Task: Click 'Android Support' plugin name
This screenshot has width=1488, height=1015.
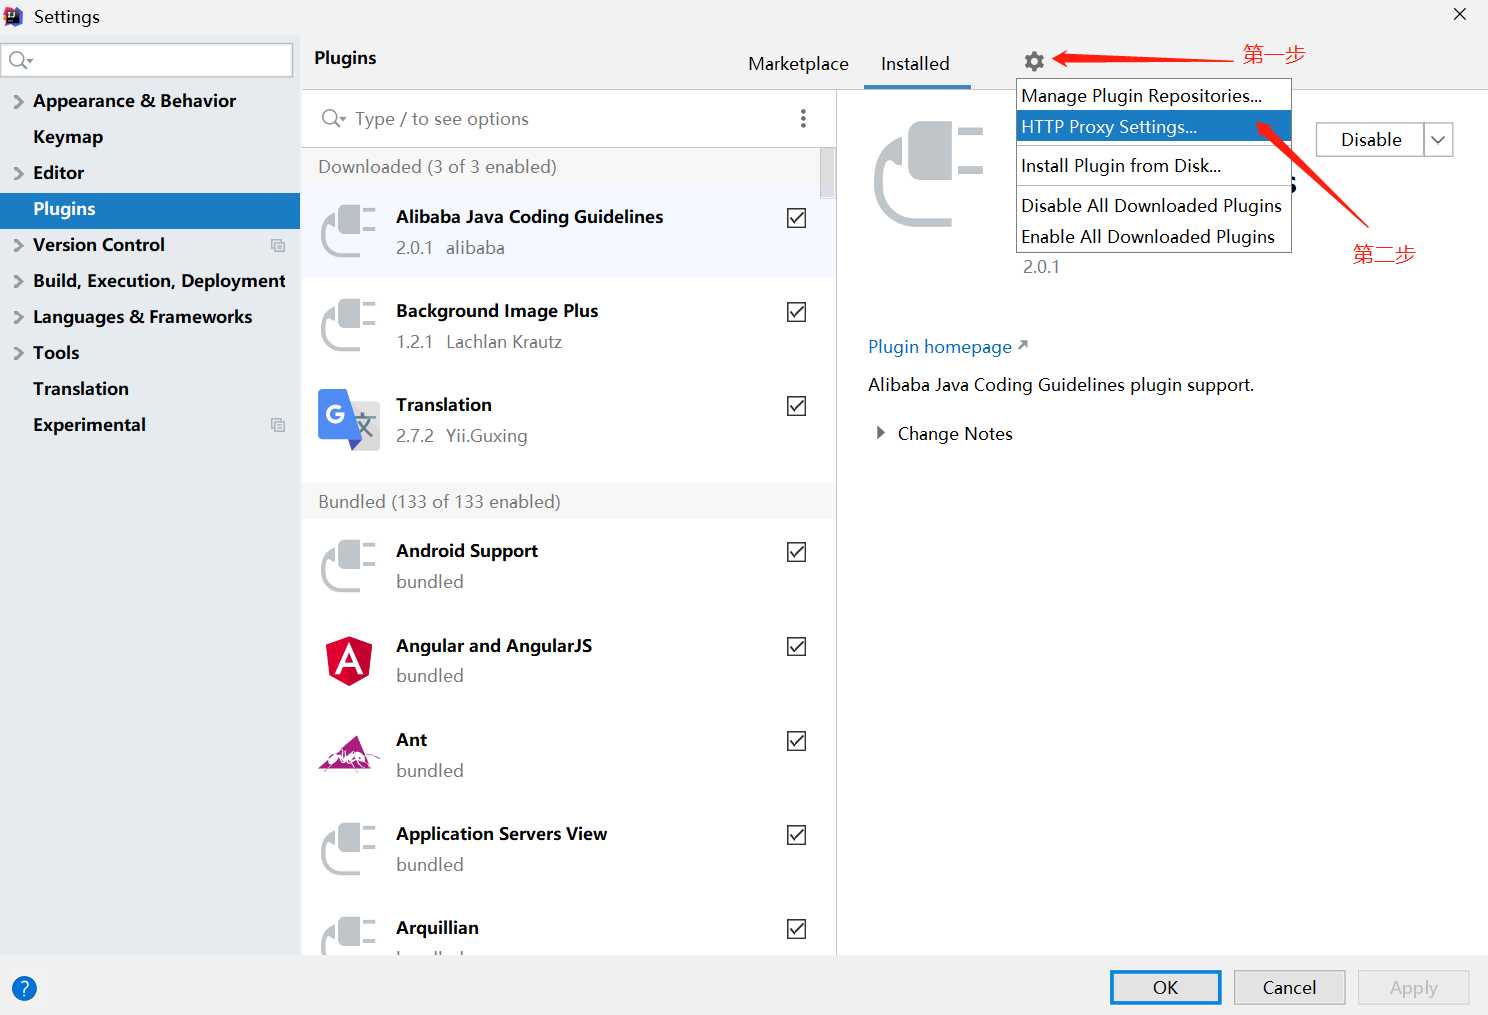Action: (467, 551)
